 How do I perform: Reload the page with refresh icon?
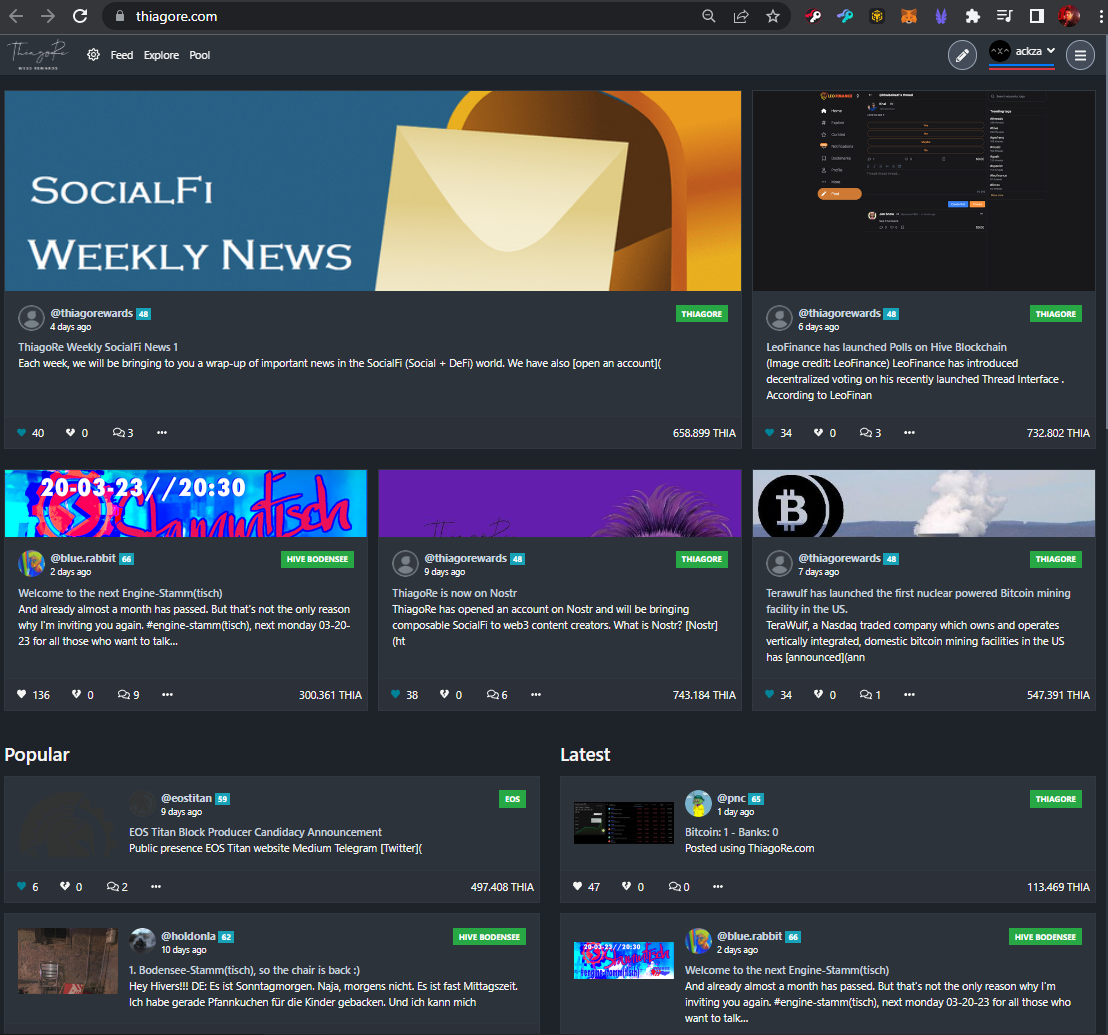[x=80, y=16]
